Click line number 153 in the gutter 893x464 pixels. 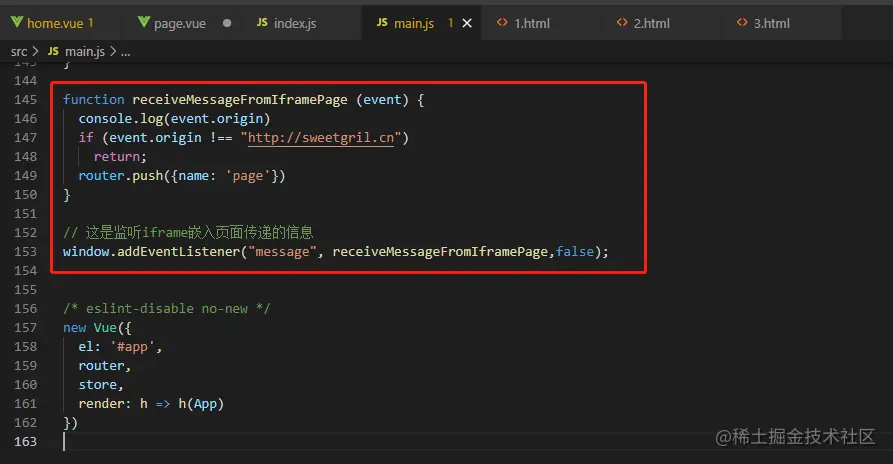(x=26, y=252)
